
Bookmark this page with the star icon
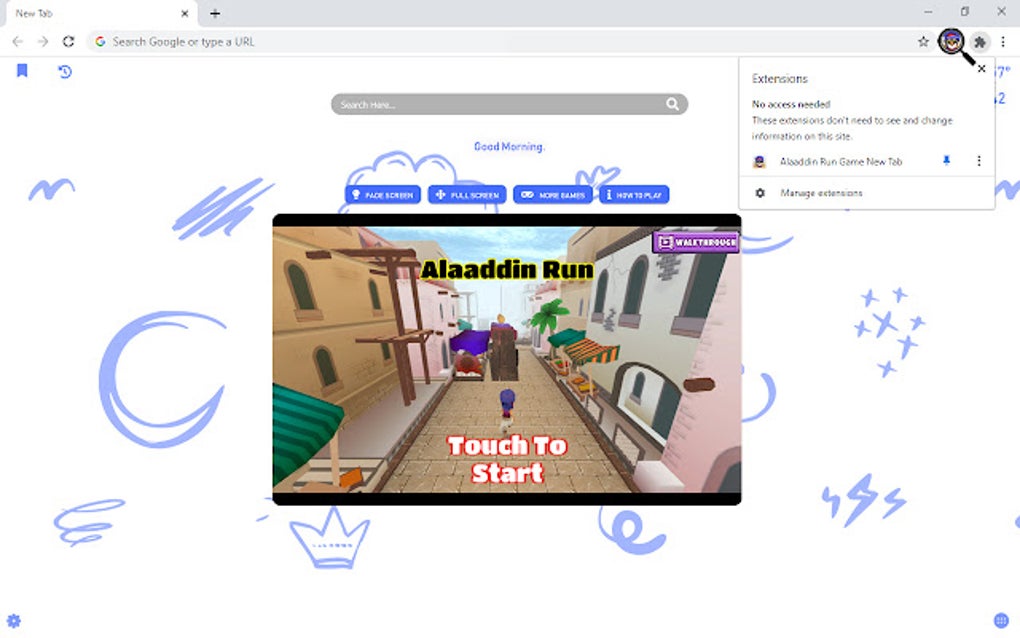tap(923, 42)
